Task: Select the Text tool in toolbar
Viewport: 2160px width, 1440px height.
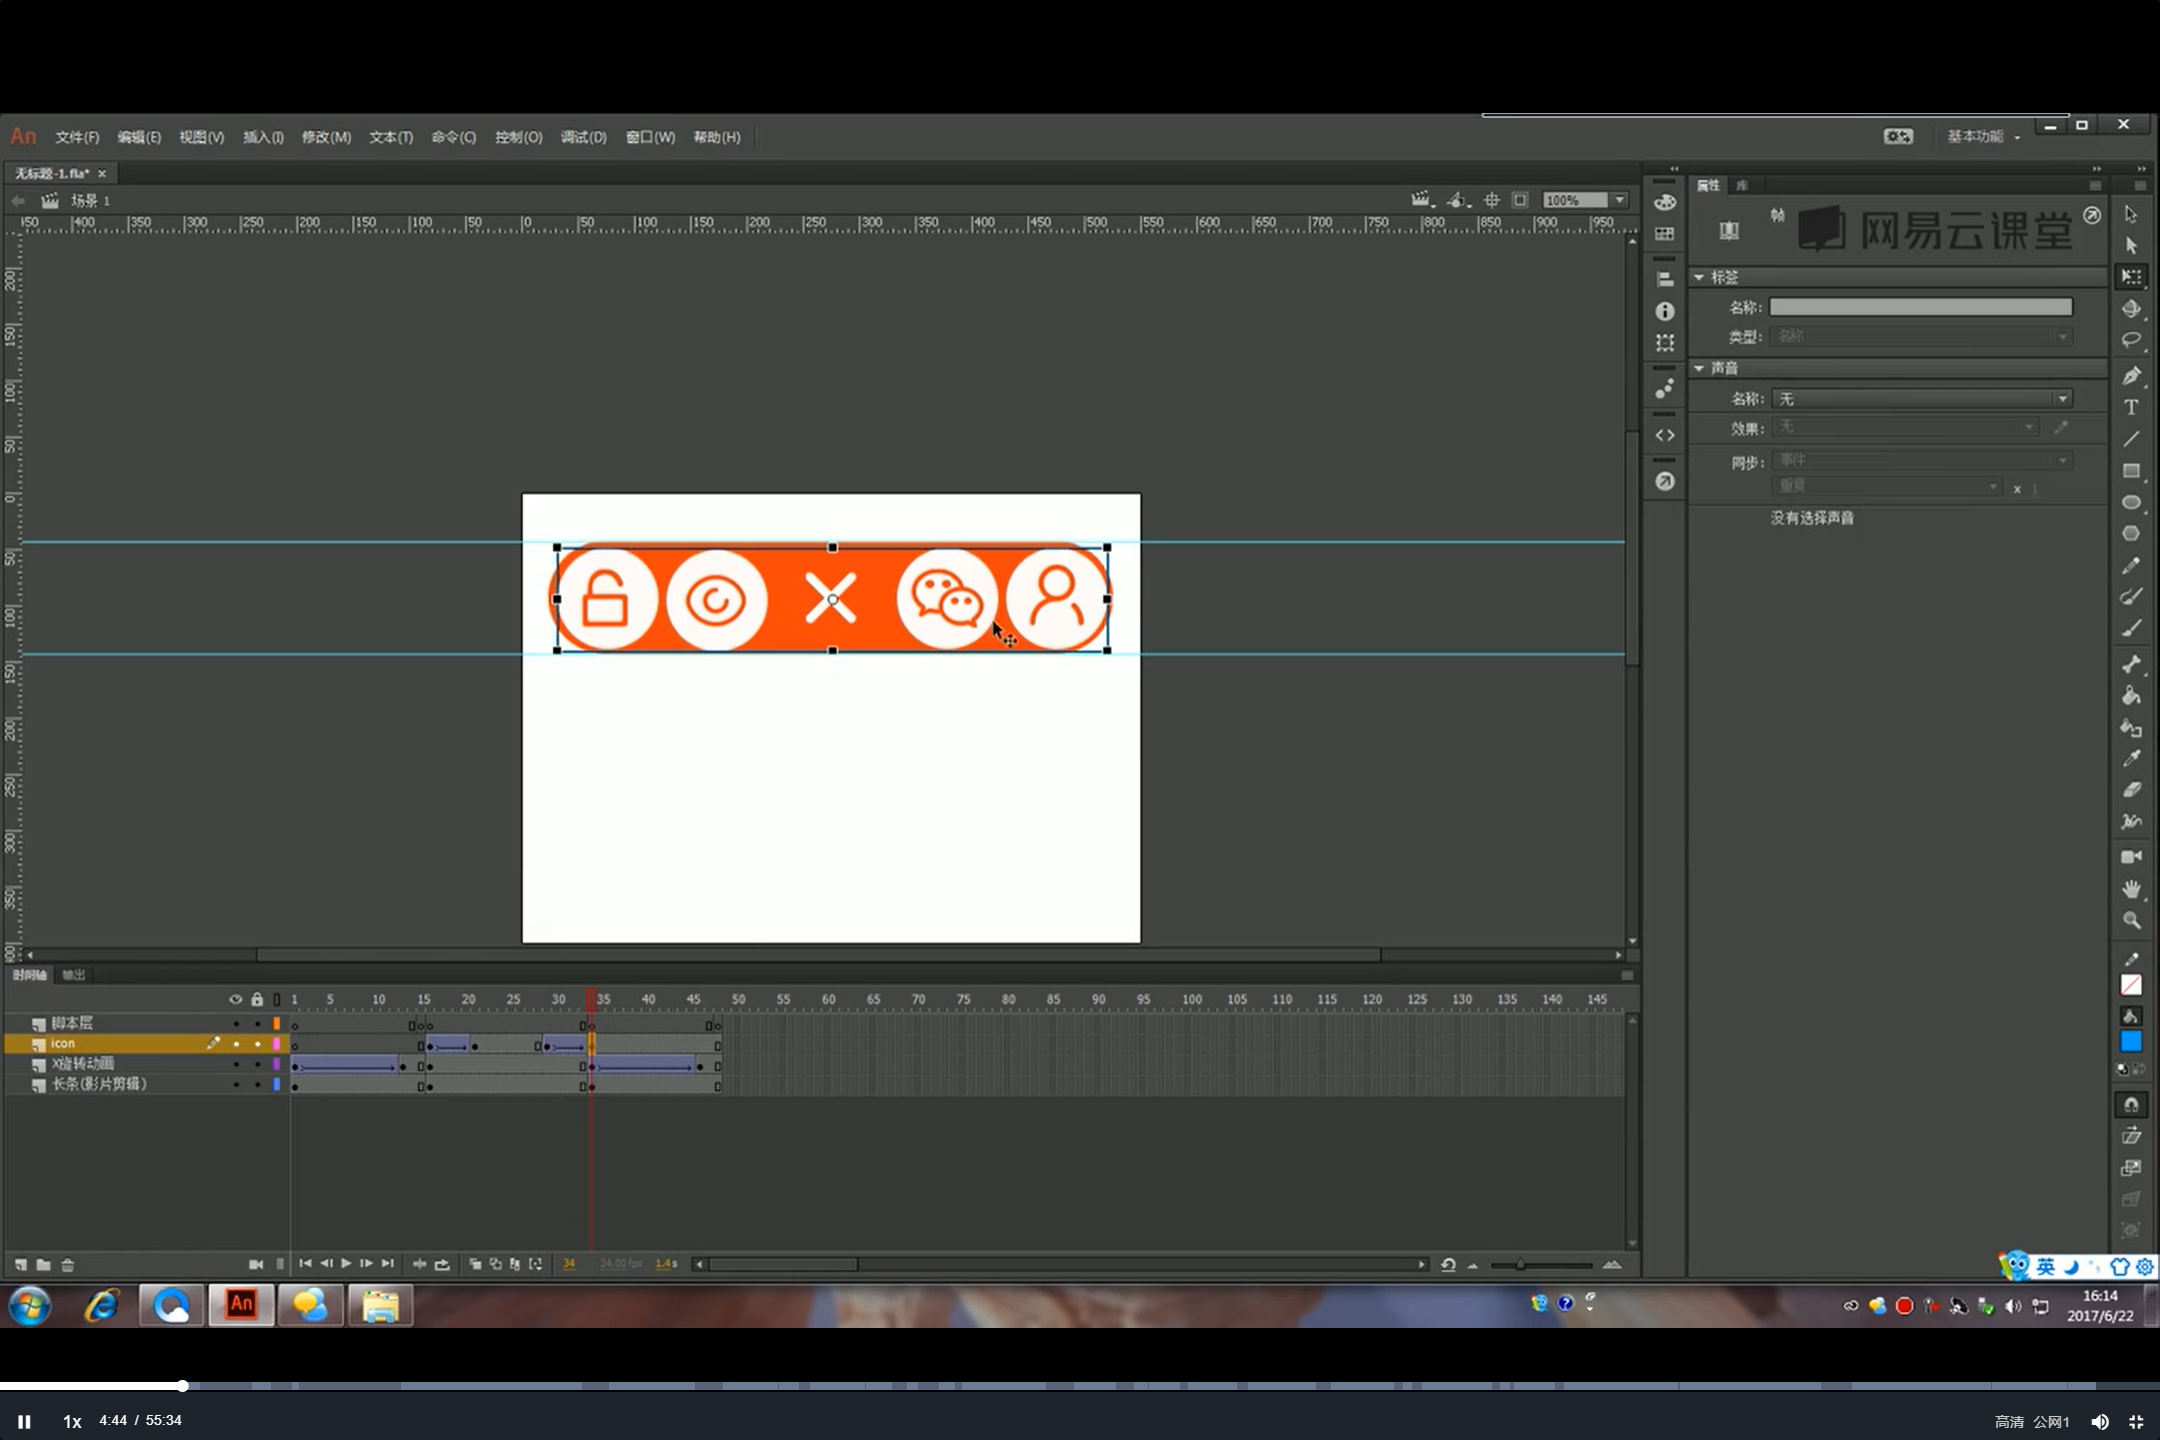Action: tap(2131, 407)
